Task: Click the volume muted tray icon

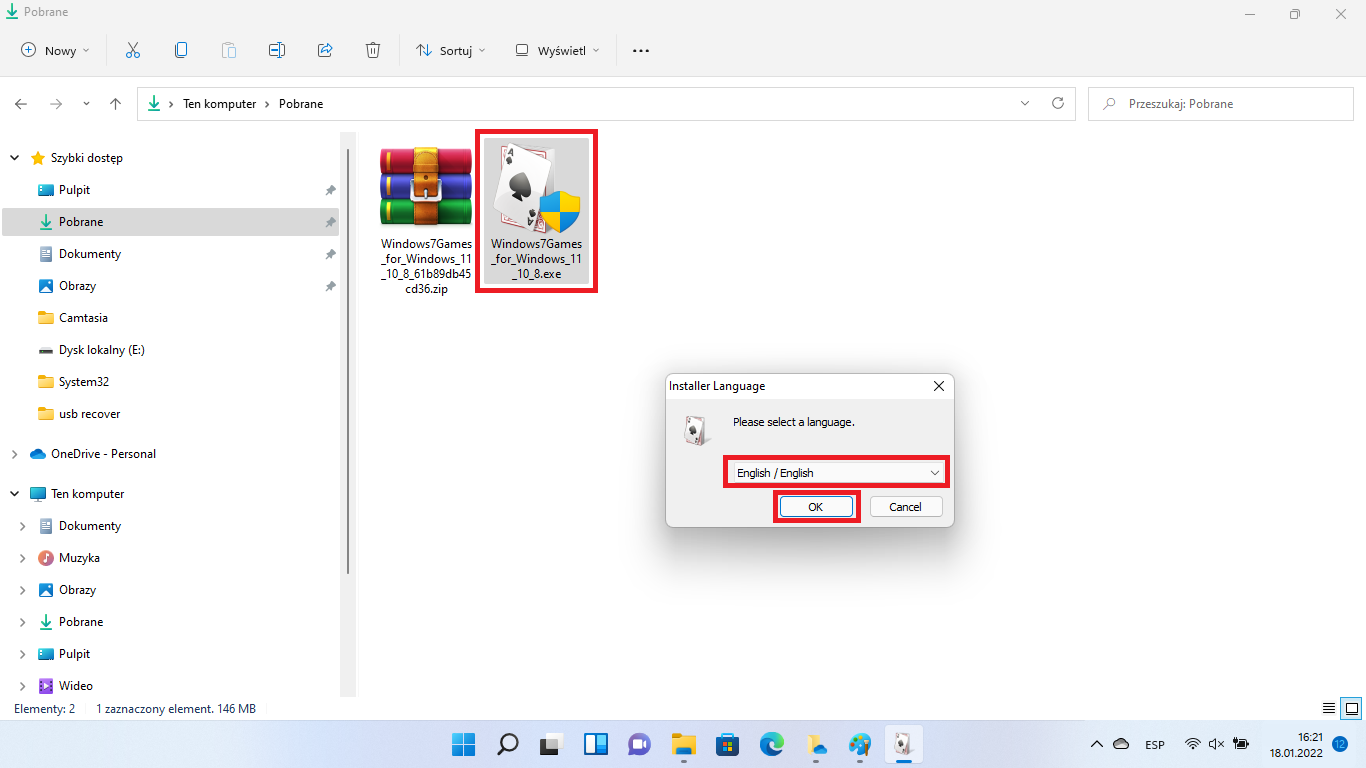Action: click(x=1217, y=744)
